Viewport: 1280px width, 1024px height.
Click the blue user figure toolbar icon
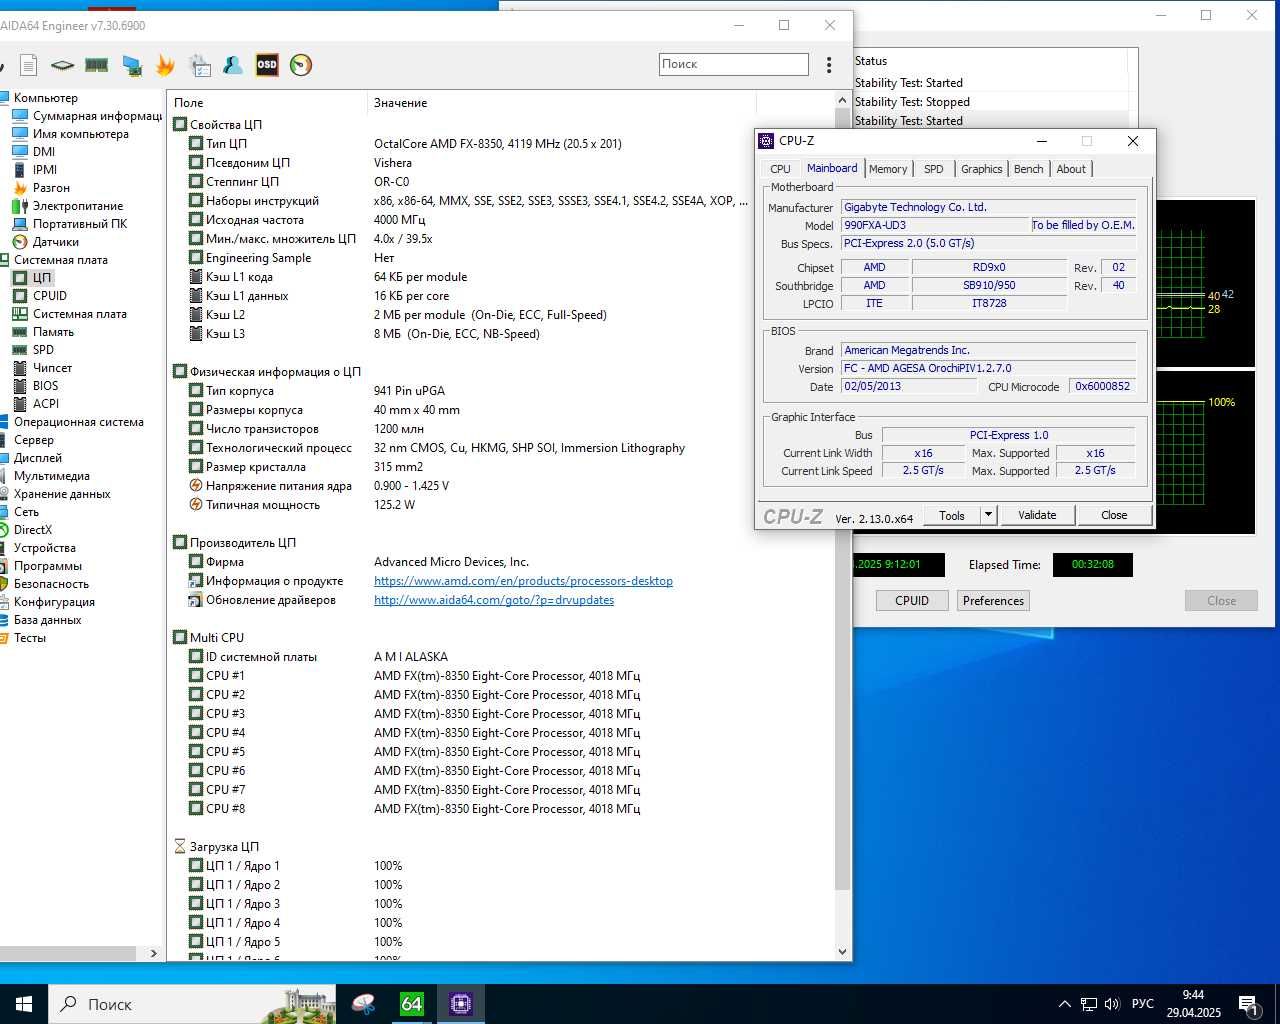point(233,65)
